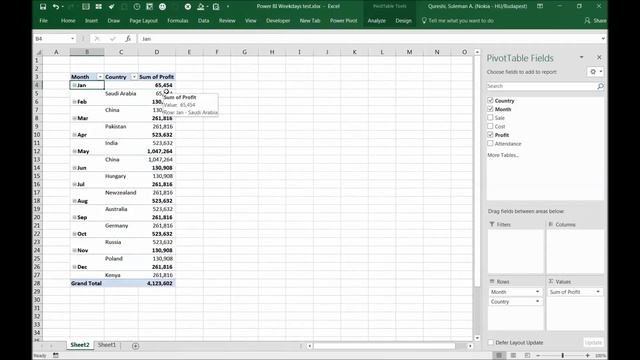
Task: Click the macro recording icon in the status bar
Action: 56,356
